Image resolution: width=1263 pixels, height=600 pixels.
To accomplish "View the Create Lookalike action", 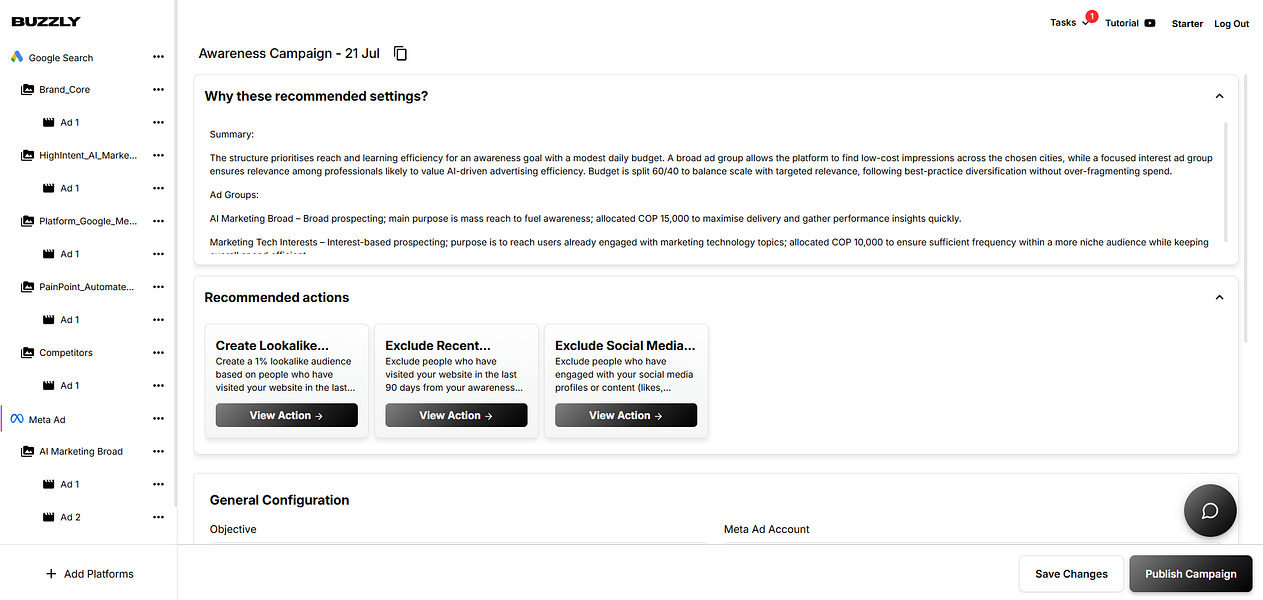I will [286, 415].
